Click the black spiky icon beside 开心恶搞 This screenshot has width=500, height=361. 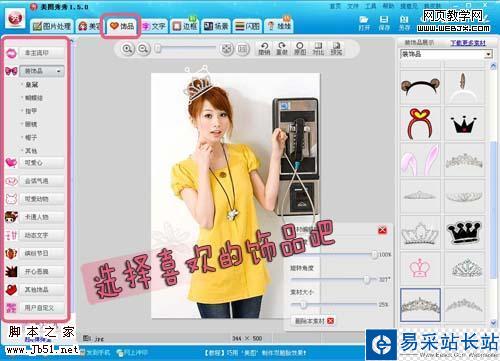[x=11, y=272]
